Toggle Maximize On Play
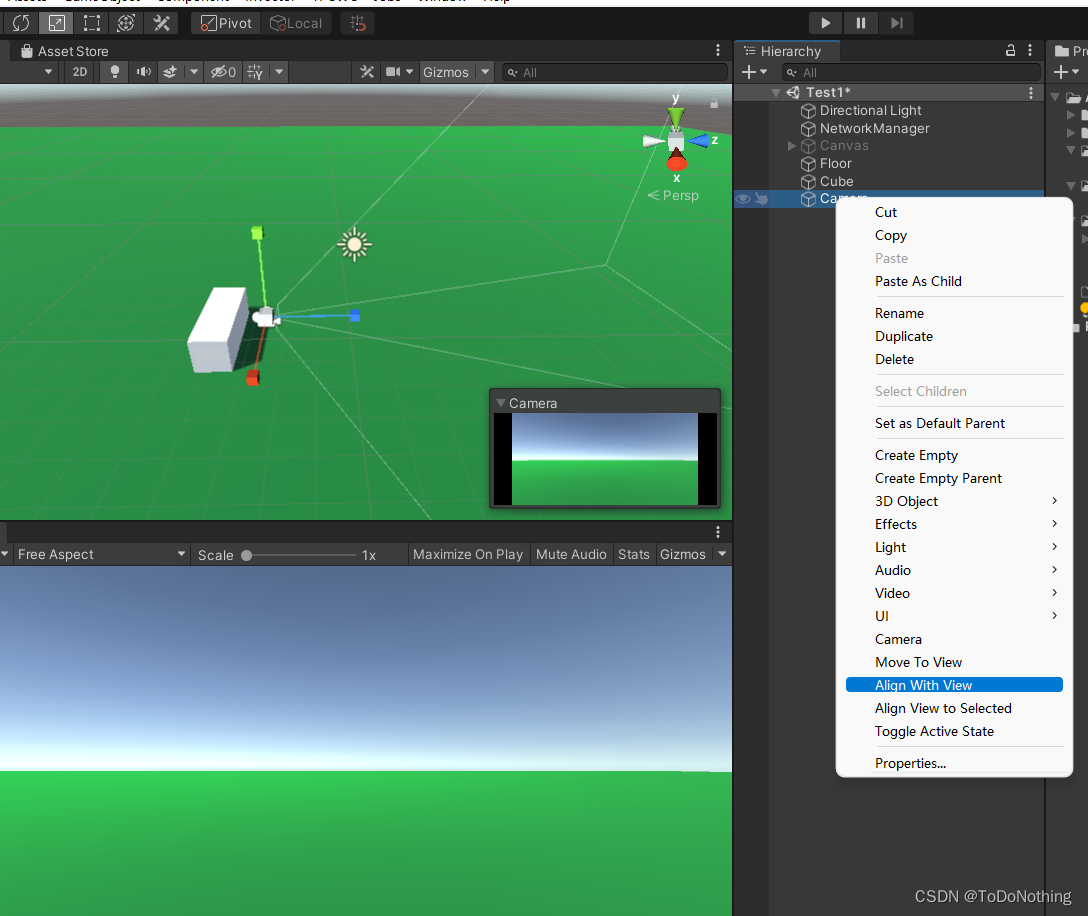Screen dimensions: 1088x916 pos(468,554)
